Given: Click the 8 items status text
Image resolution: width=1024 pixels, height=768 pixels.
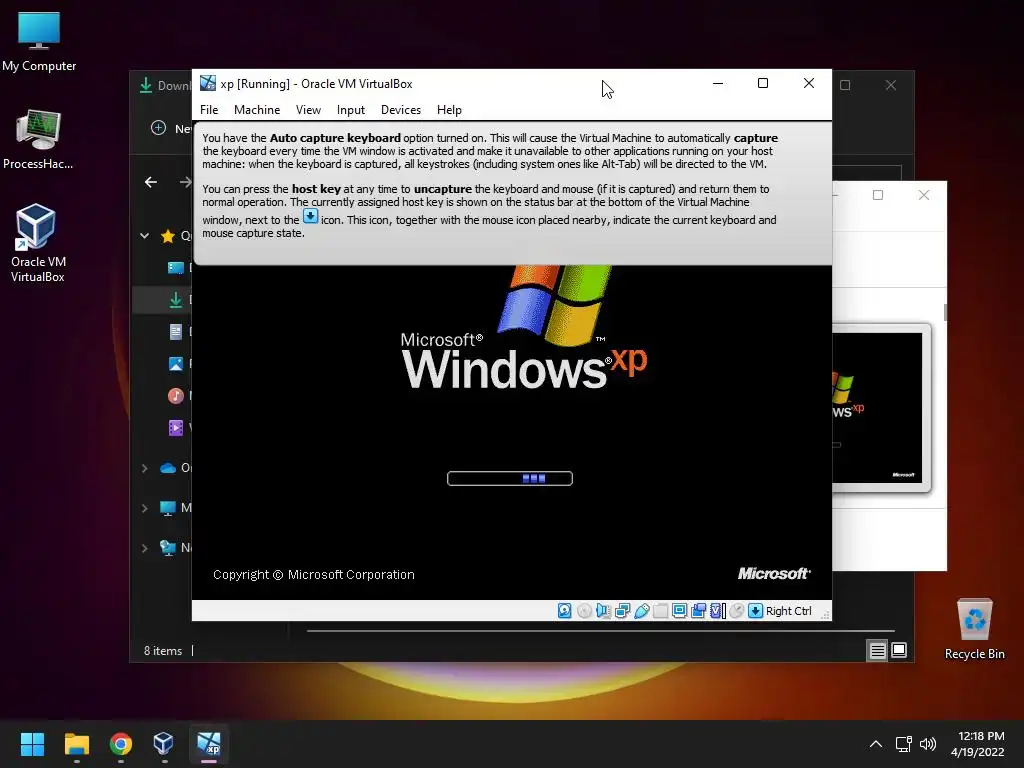Looking at the screenshot, I should tap(163, 650).
